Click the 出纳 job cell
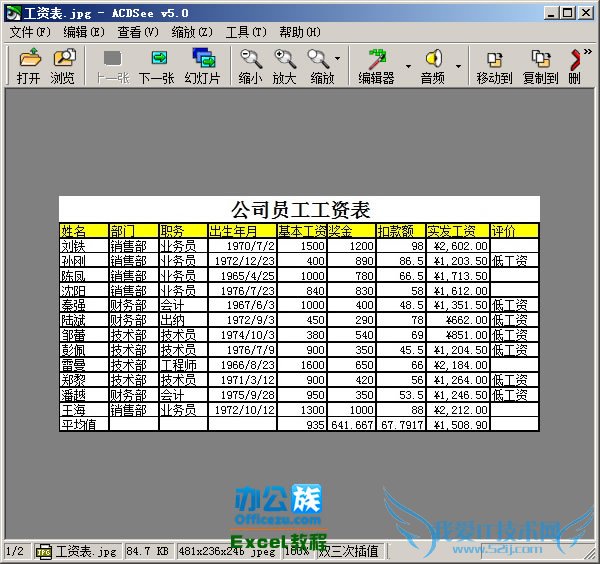The image size is (600, 564). coord(183,320)
